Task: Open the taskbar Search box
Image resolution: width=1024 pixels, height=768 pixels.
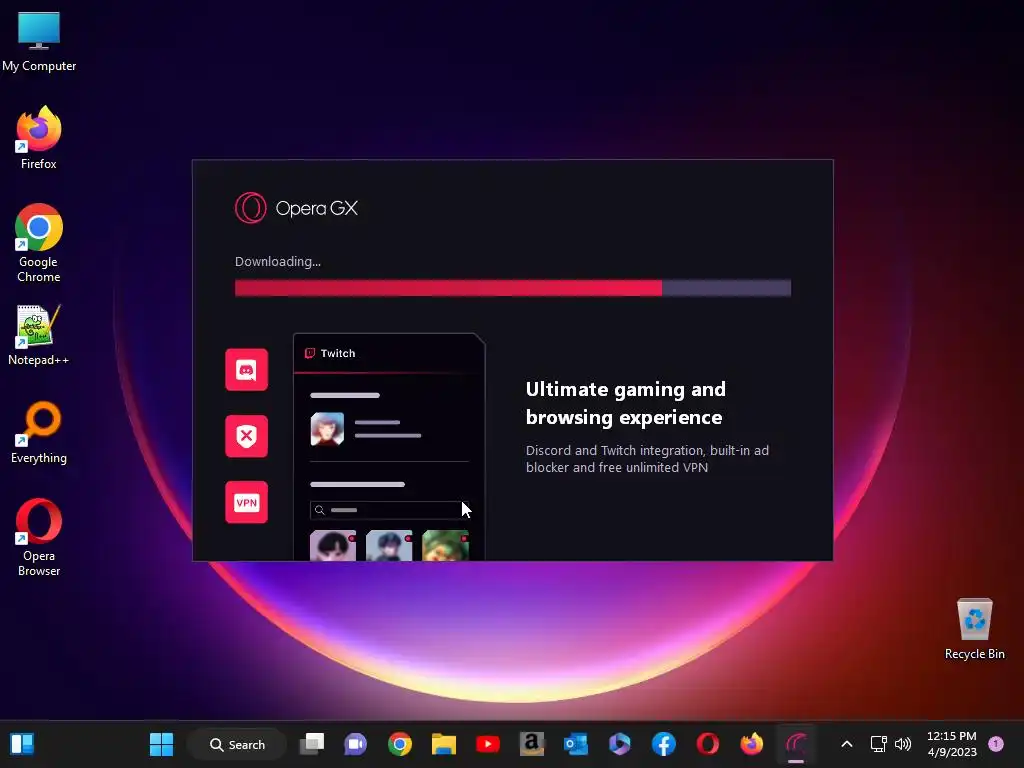Action: click(x=237, y=744)
